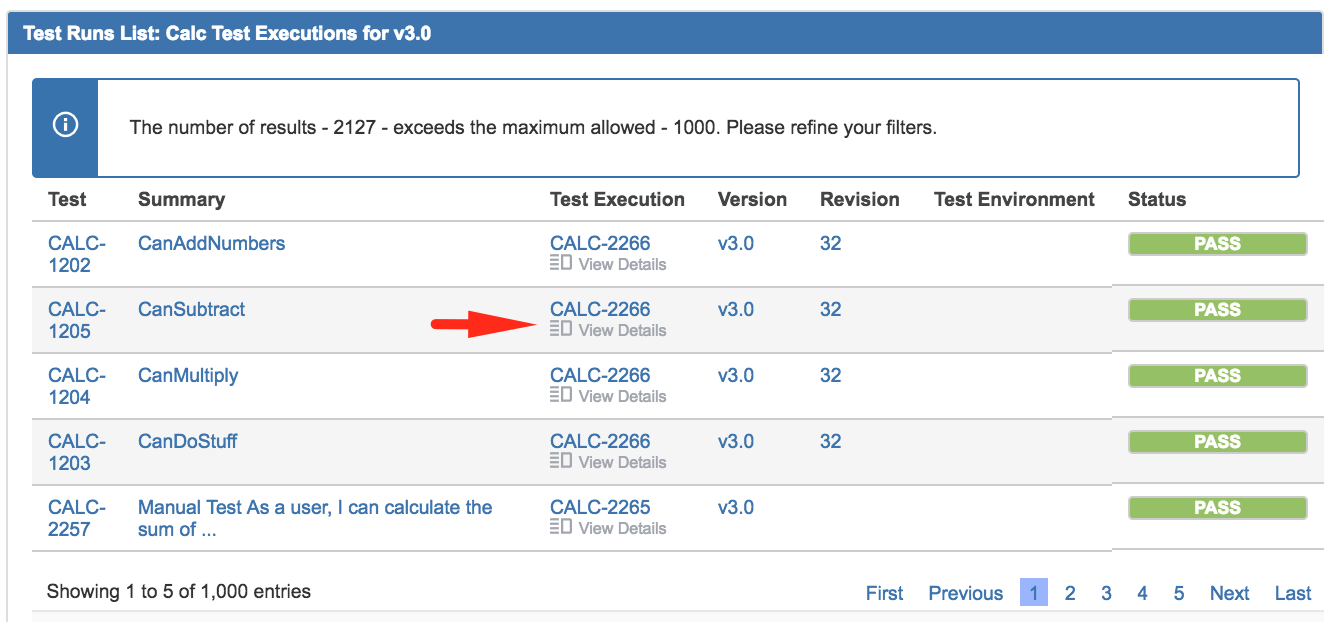The image size is (1330, 622).
Task: Click PASS status bar for CanDoStuff
Action: point(1217,442)
